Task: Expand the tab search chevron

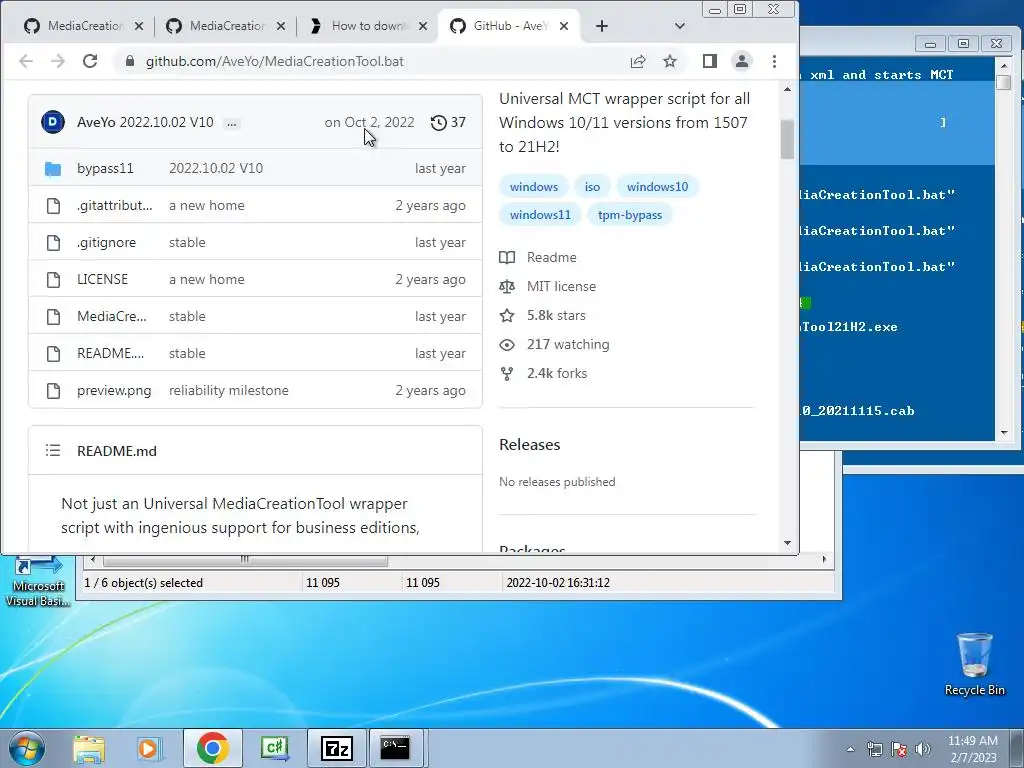Action: (680, 26)
